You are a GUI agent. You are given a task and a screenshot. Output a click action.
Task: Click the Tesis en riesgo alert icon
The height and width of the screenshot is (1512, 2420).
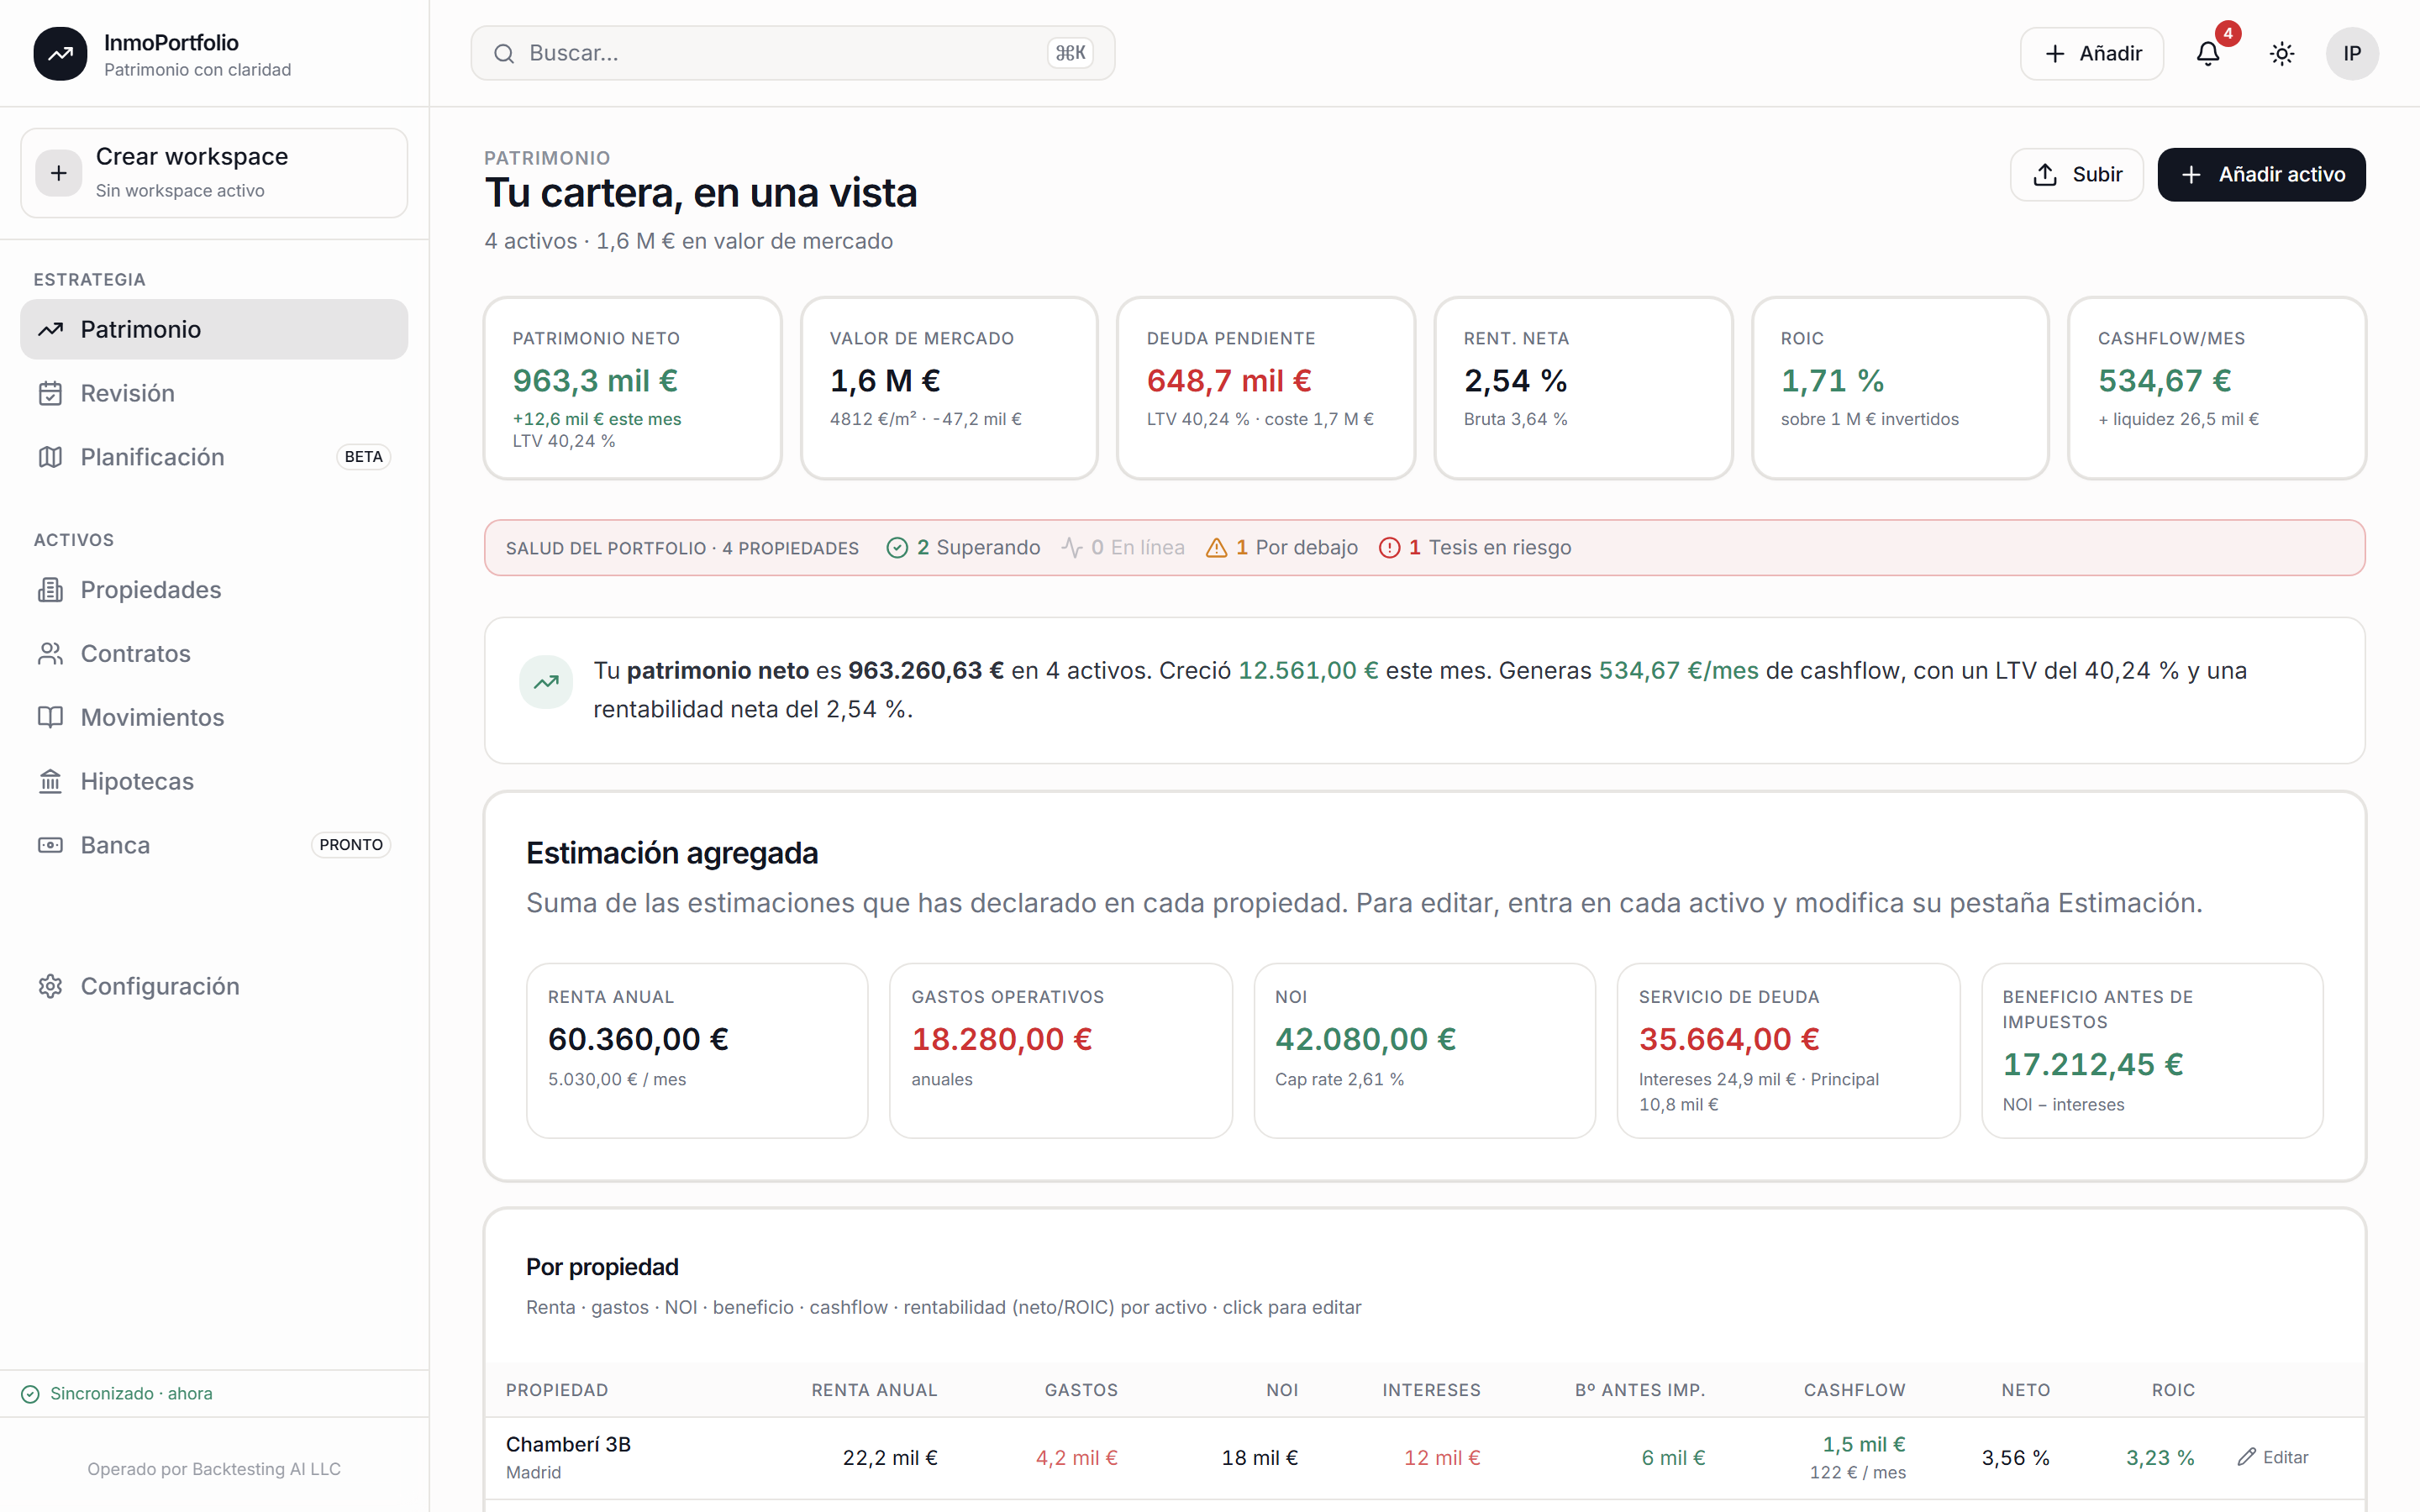[x=1389, y=548]
